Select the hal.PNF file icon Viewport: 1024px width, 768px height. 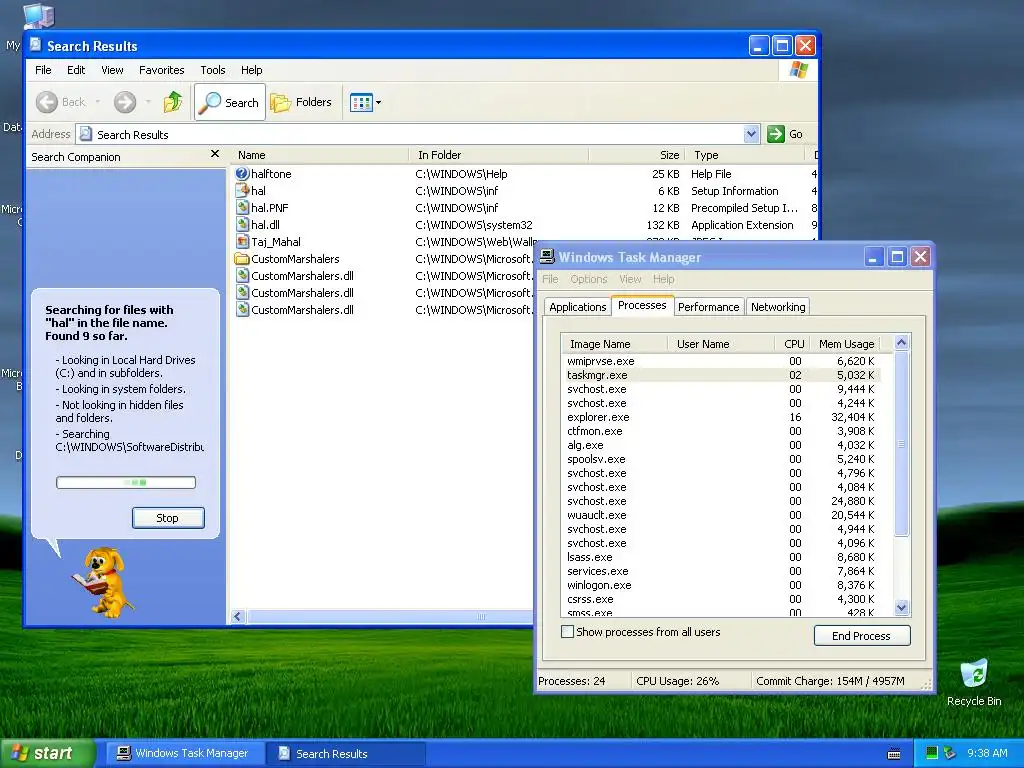click(x=242, y=208)
